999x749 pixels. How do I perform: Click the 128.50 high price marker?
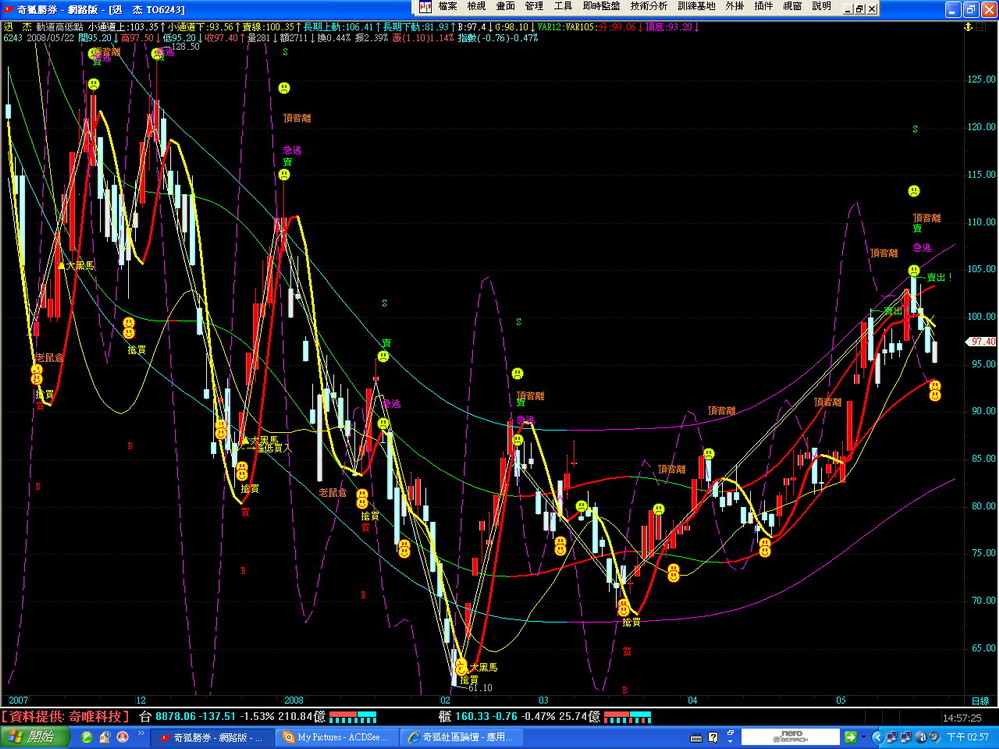click(x=185, y=47)
